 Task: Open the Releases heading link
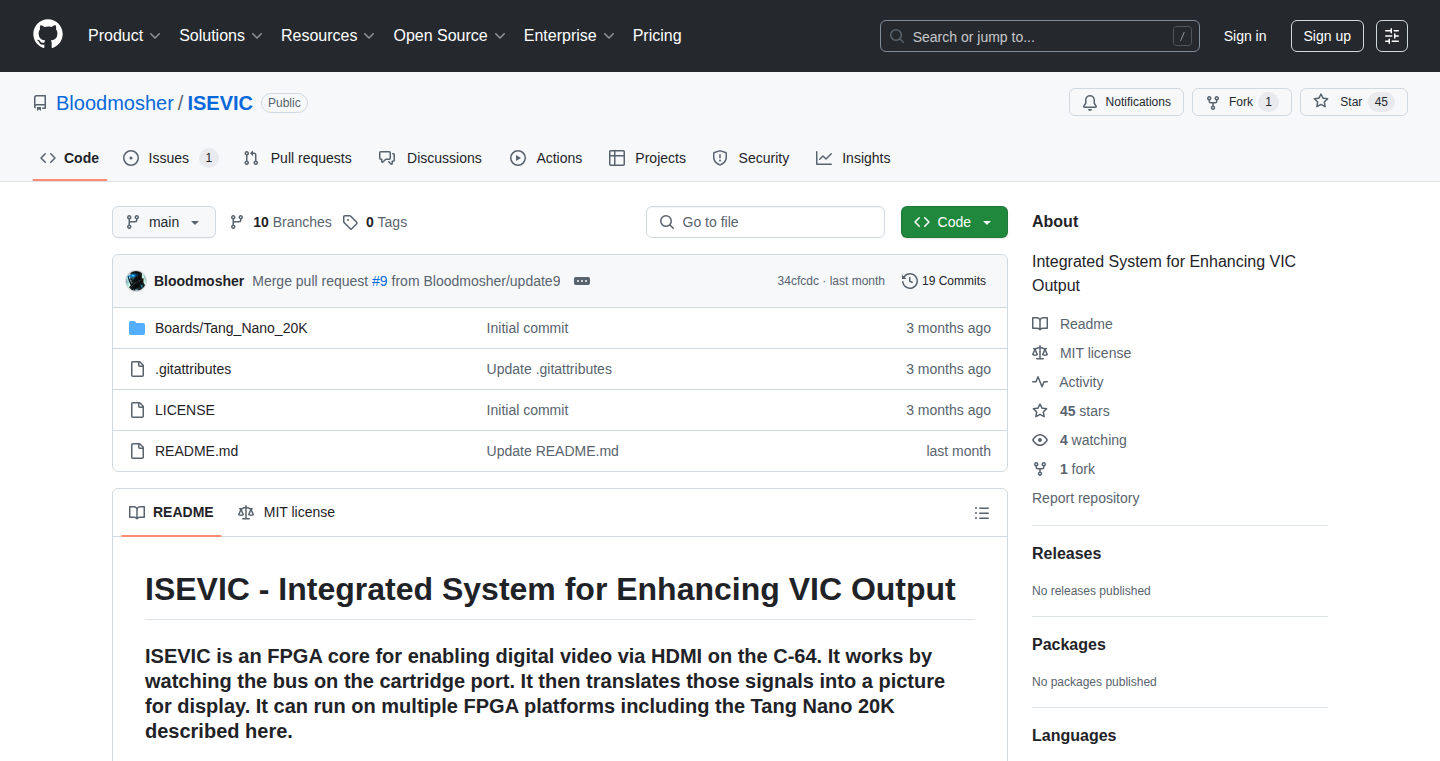click(x=1066, y=553)
